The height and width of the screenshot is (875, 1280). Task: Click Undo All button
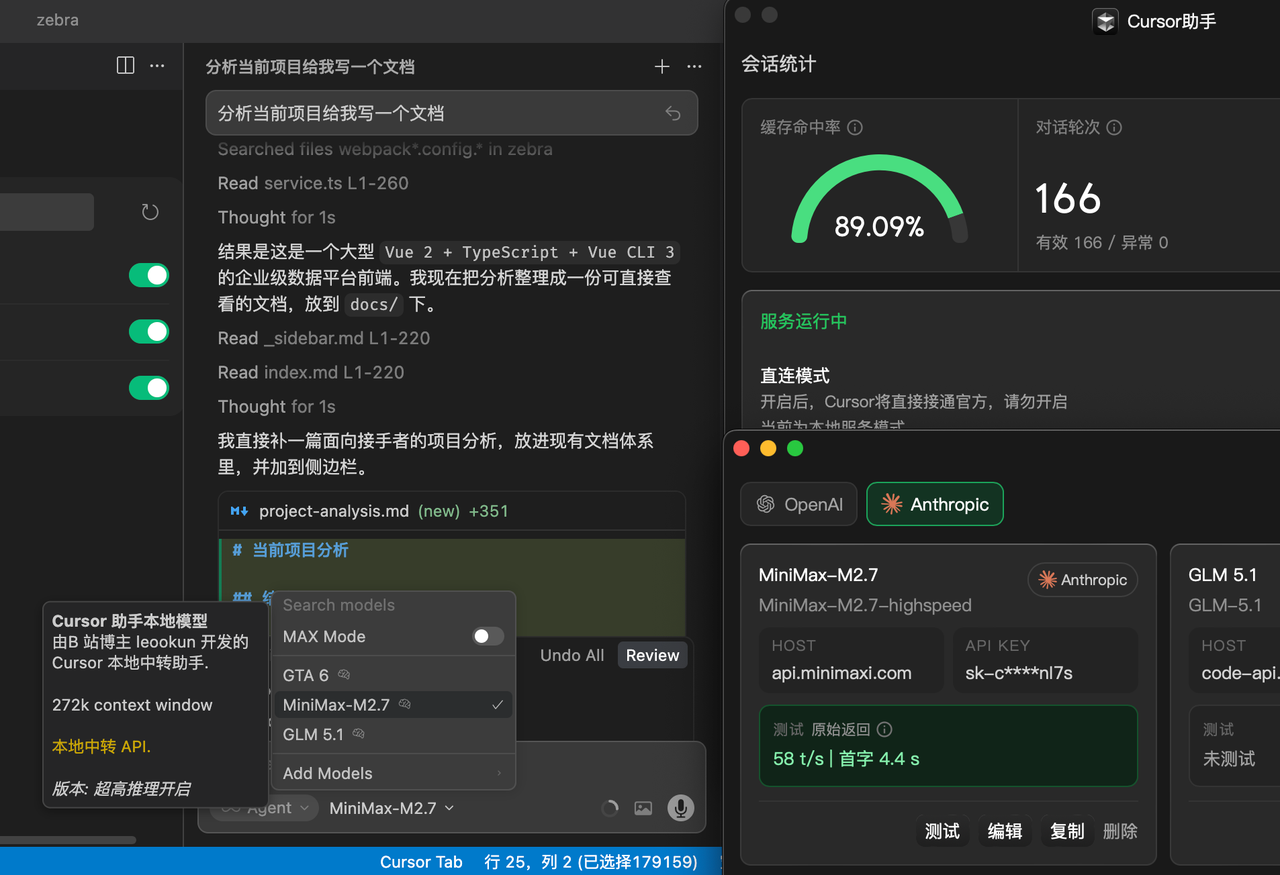(572, 655)
